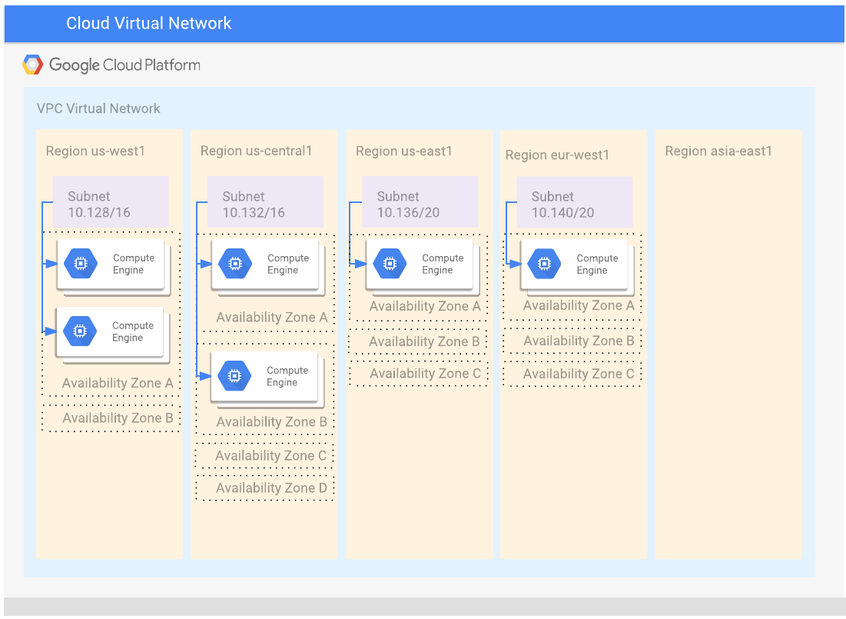Screen dimensions: 846x619
Task: Click the 'Availability Zone D' label
Action: (x=271, y=488)
